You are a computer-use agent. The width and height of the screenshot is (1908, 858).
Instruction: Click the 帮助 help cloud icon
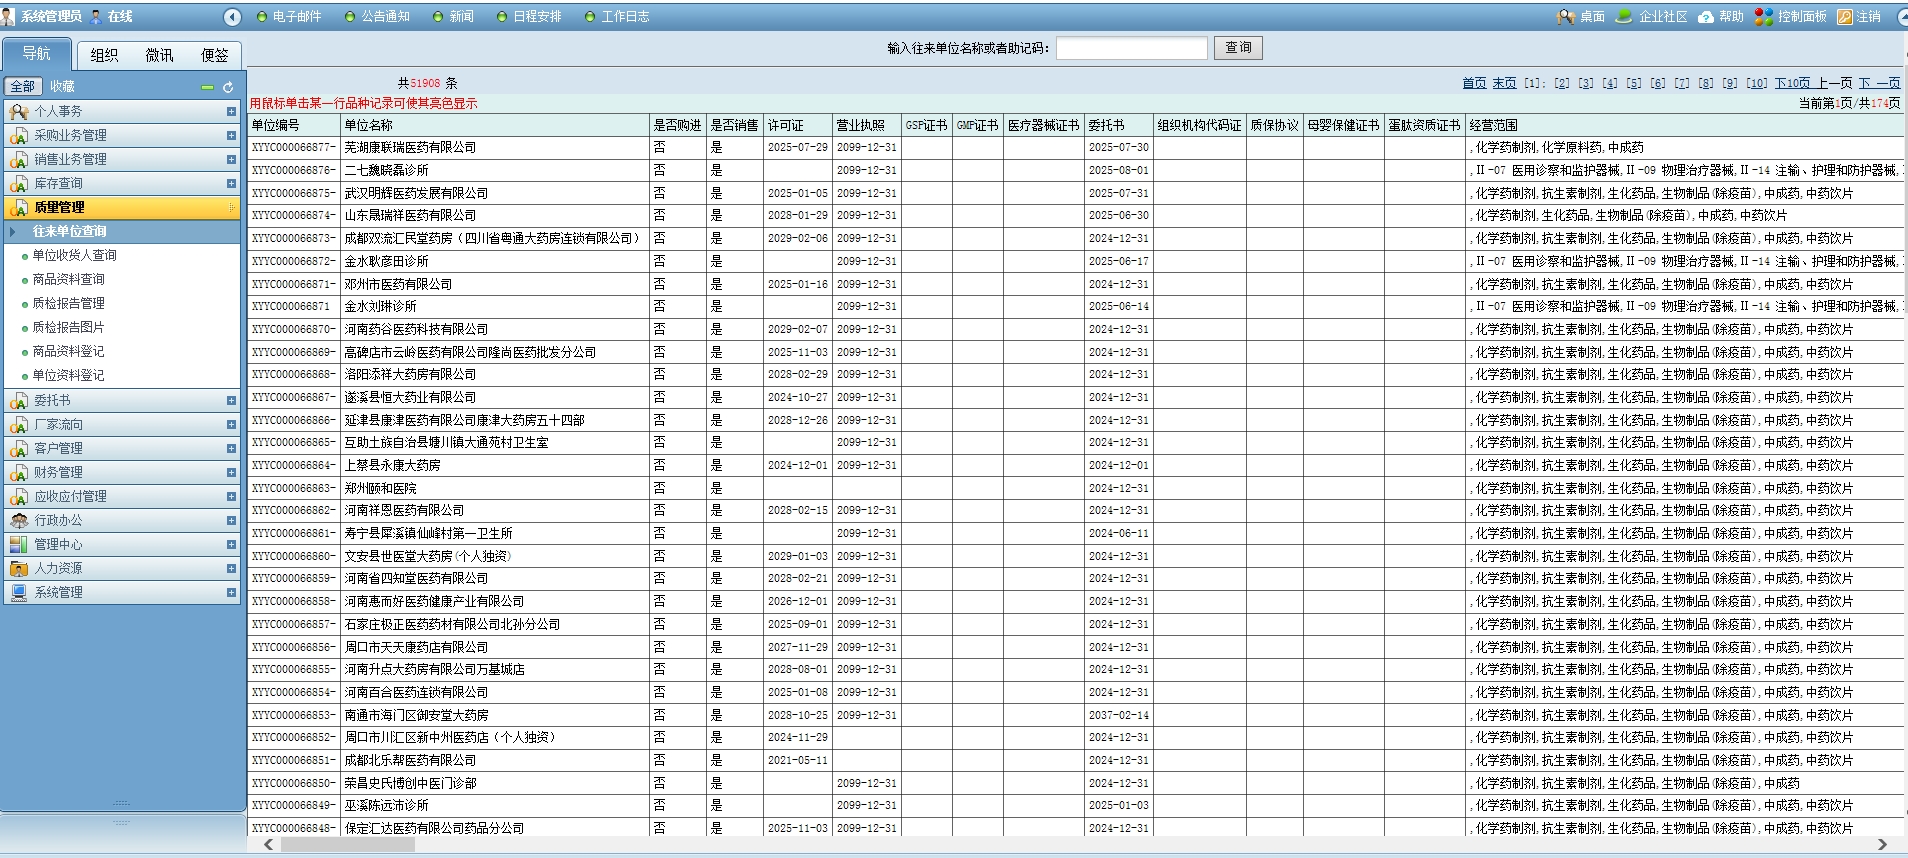click(1706, 17)
